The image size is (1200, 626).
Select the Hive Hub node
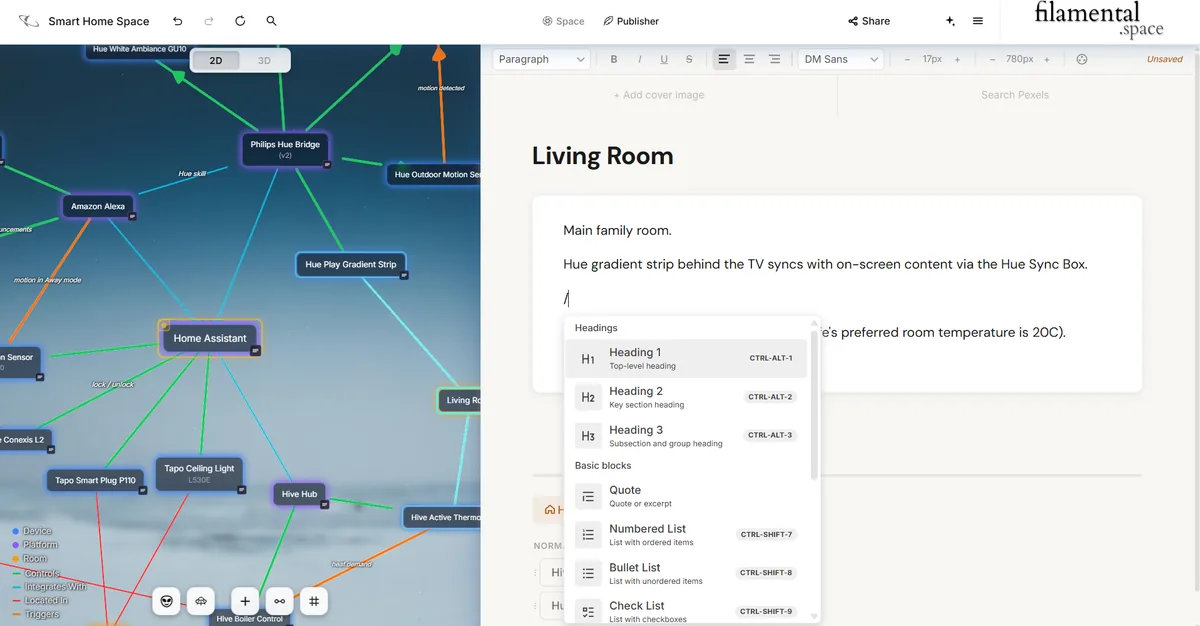pyautogui.click(x=299, y=494)
